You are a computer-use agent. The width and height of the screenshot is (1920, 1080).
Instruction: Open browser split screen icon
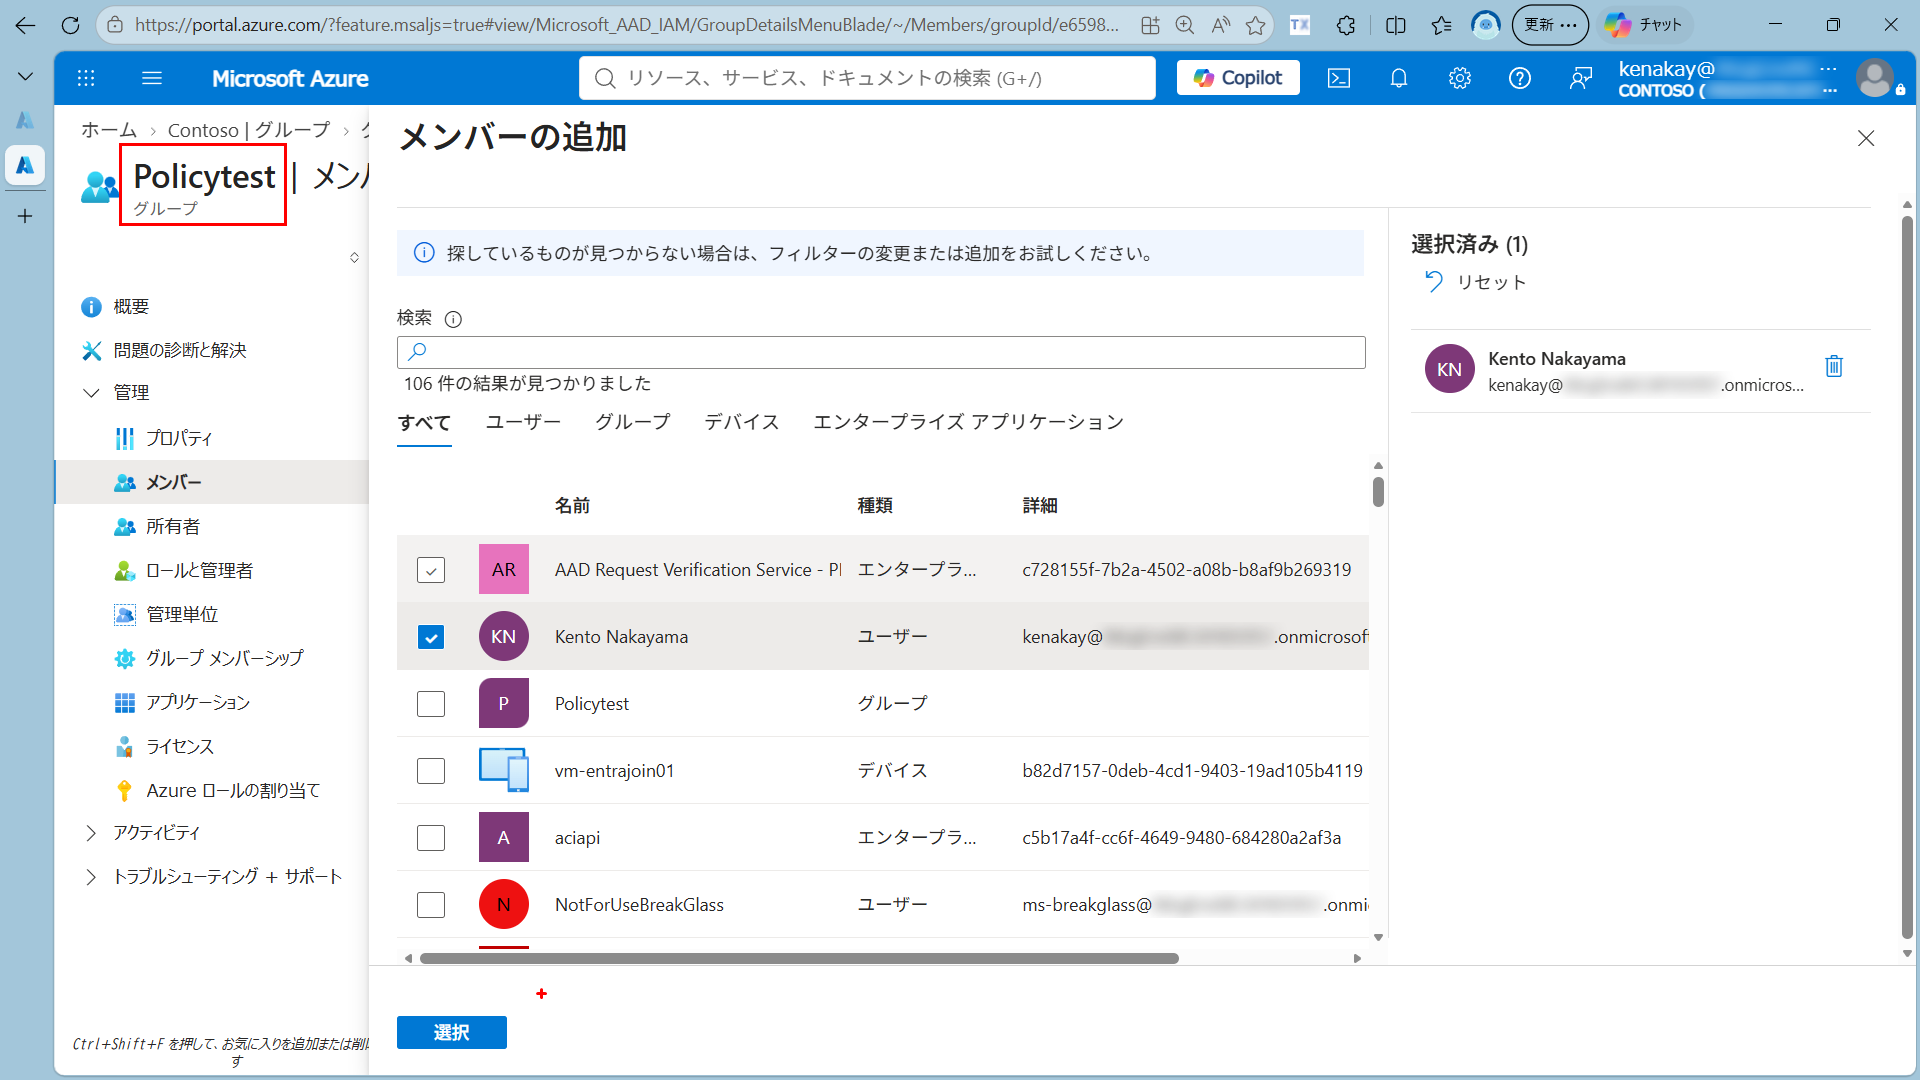1396,25
